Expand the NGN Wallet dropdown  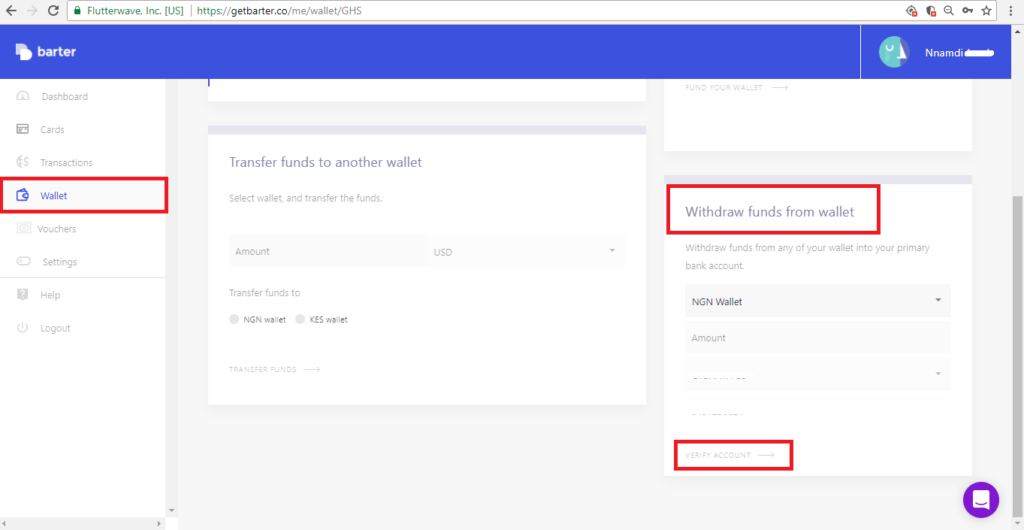[818, 301]
